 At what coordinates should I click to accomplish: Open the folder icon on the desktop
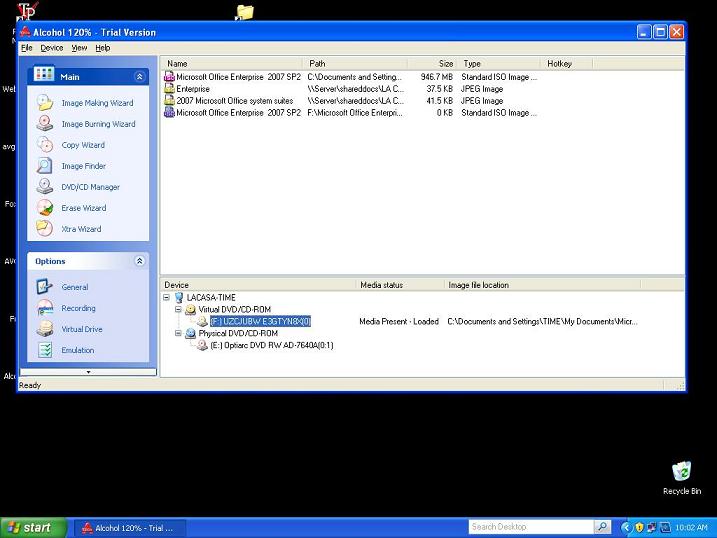point(245,12)
